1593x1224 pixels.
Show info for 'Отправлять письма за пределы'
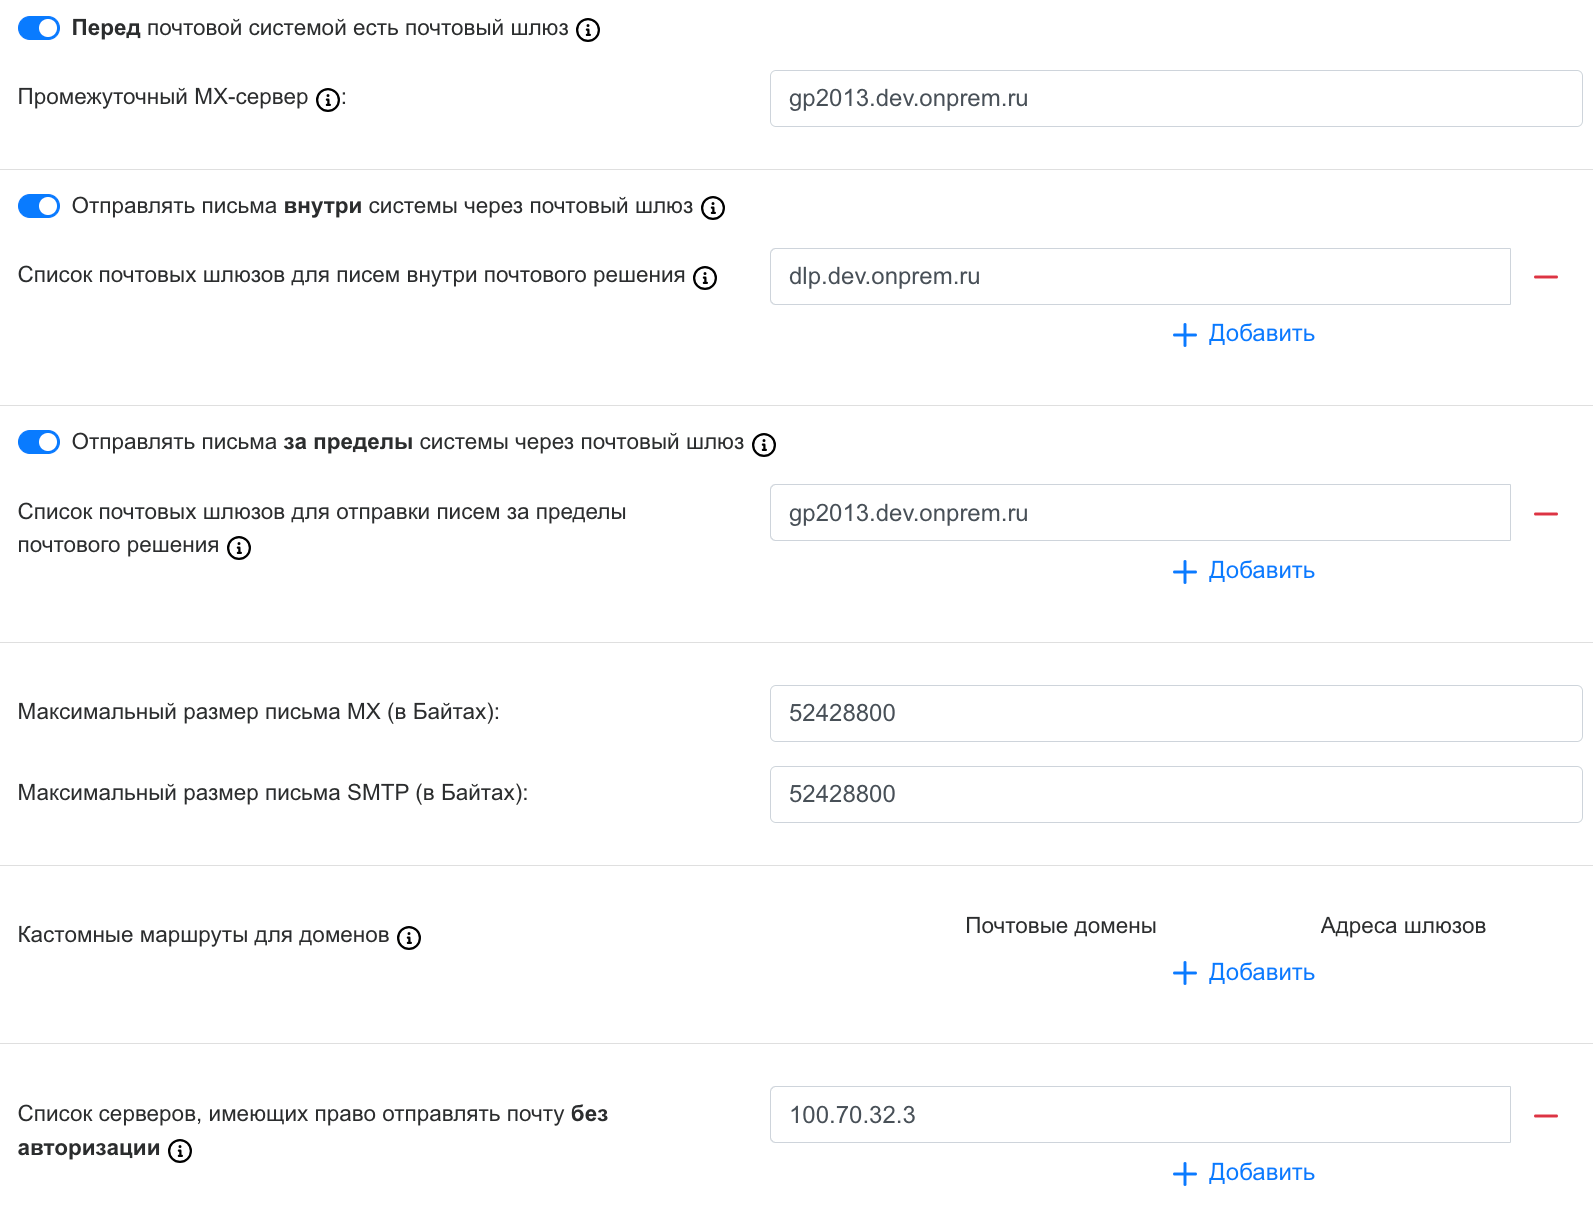tap(764, 445)
